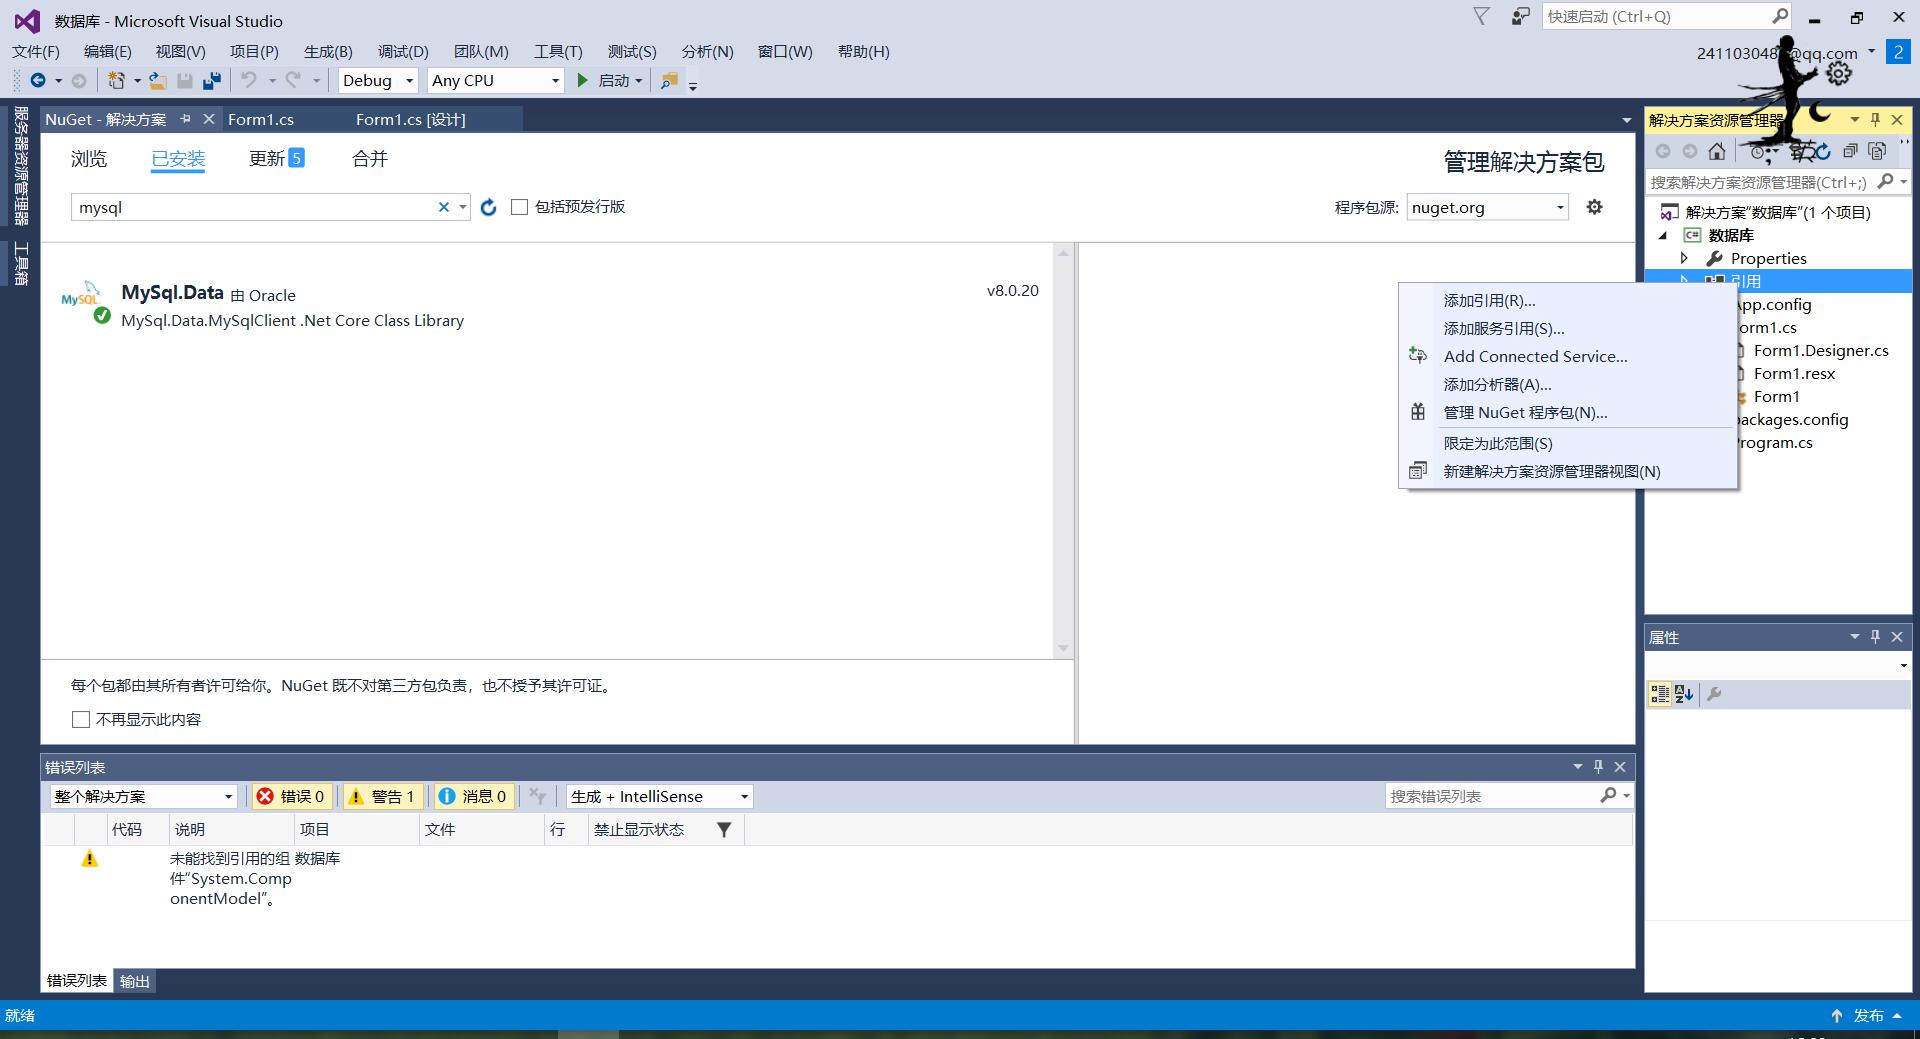This screenshot has width=1920, height=1039.
Task: Refresh the NuGet package list
Action: point(488,207)
